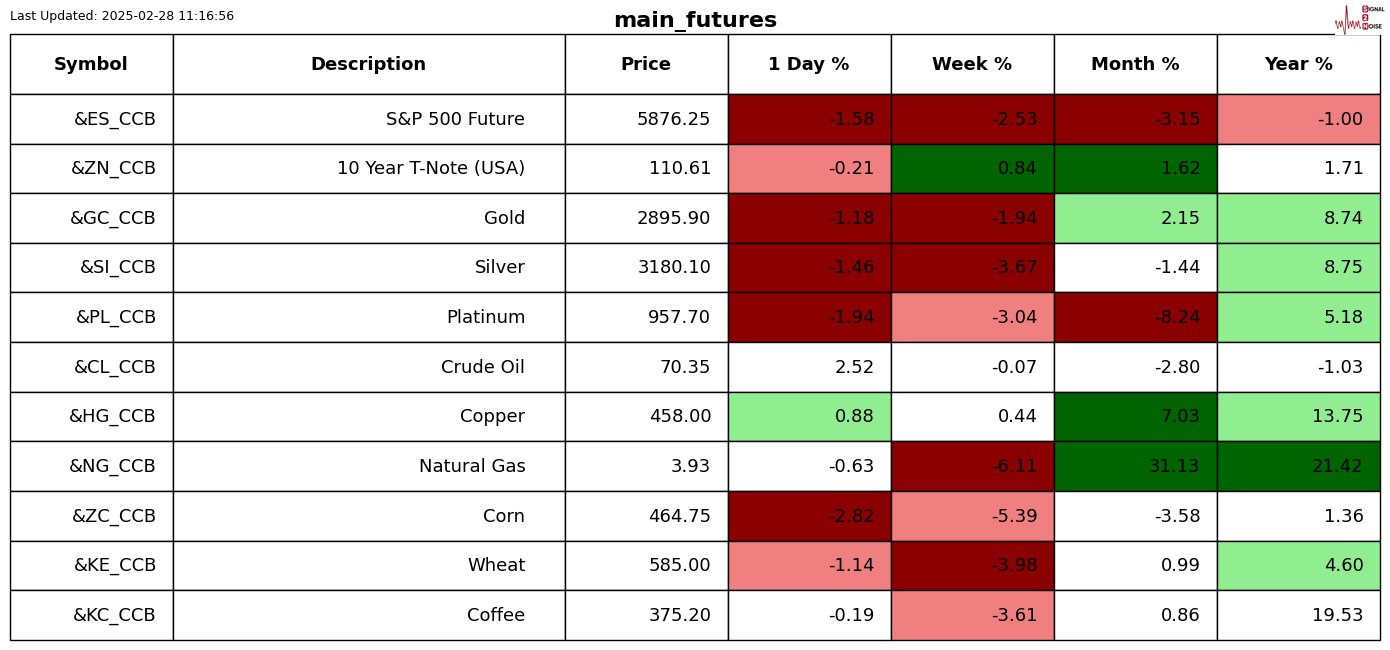The height and width of the screenshot is (650, 1390).
Task: Click the green Natural Gas Year % cell
Action: click(1298, 466)
